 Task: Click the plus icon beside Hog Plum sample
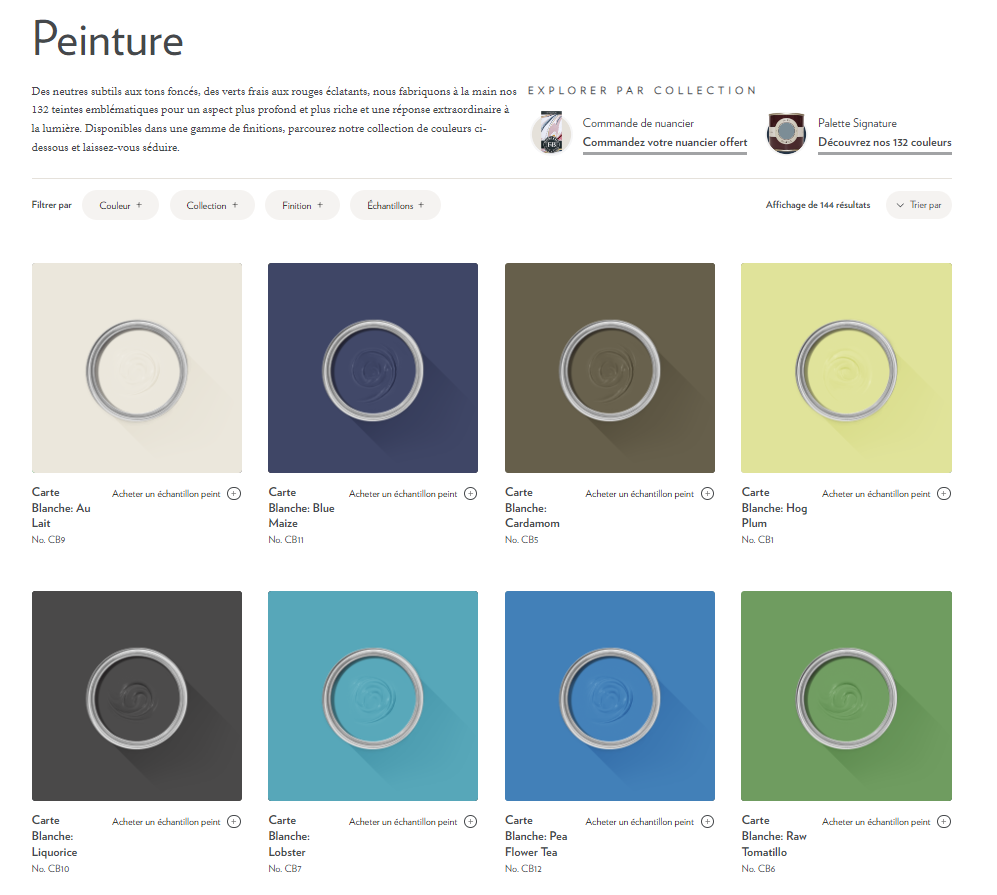[944, 493]
